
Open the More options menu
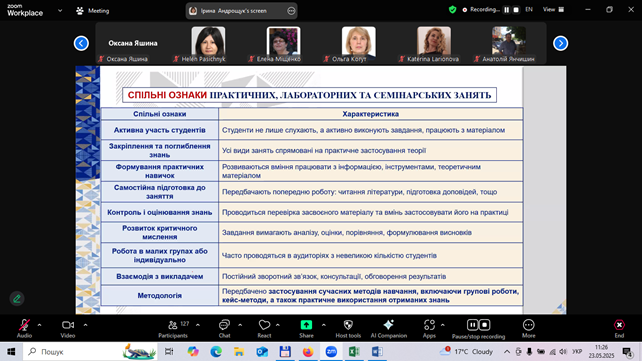[x=529, y=329]
